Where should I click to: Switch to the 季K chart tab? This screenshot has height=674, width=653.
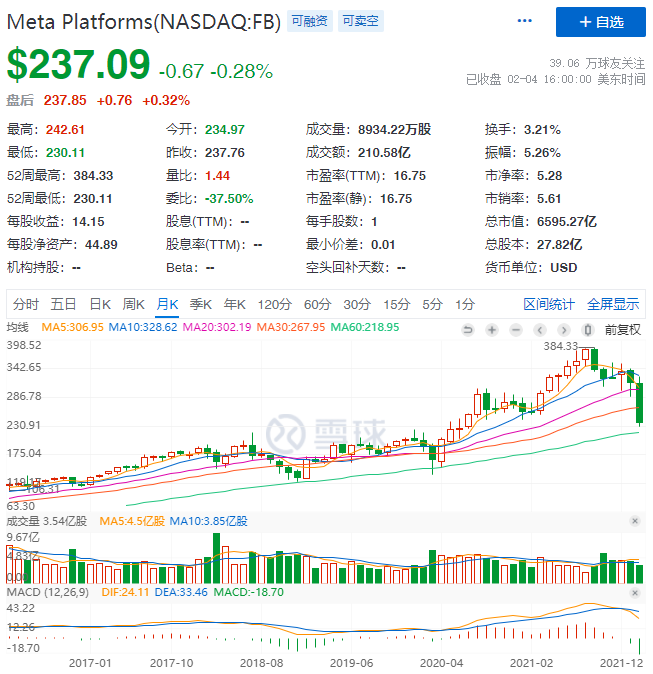201,304
